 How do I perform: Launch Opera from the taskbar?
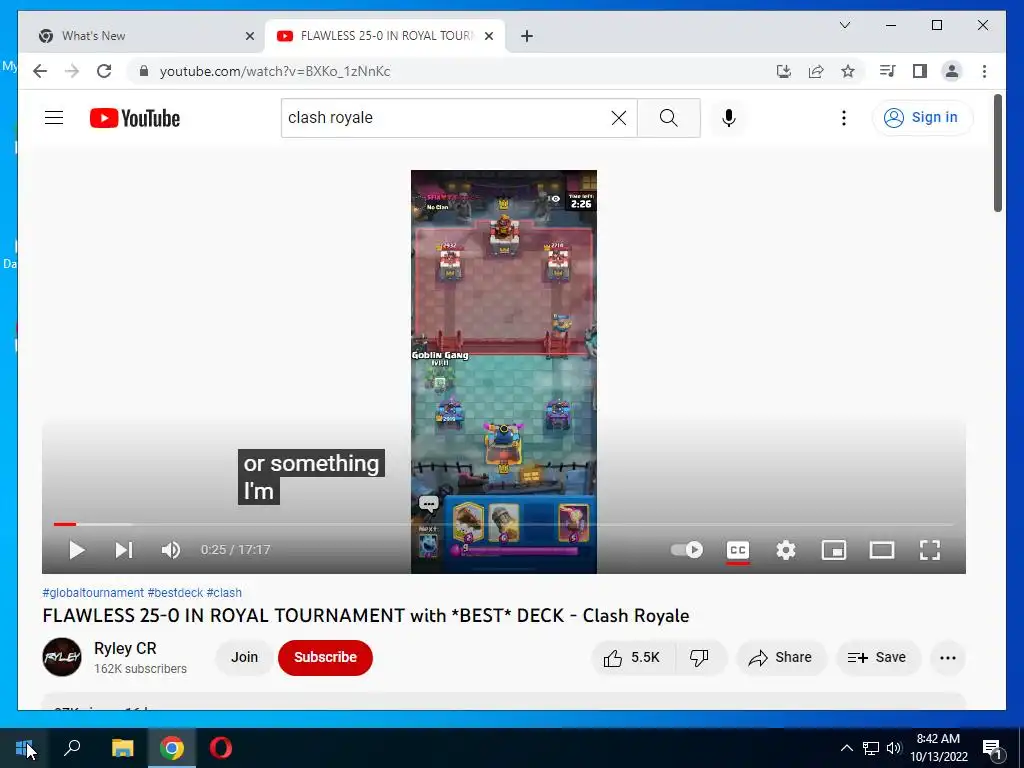(221, 748)
